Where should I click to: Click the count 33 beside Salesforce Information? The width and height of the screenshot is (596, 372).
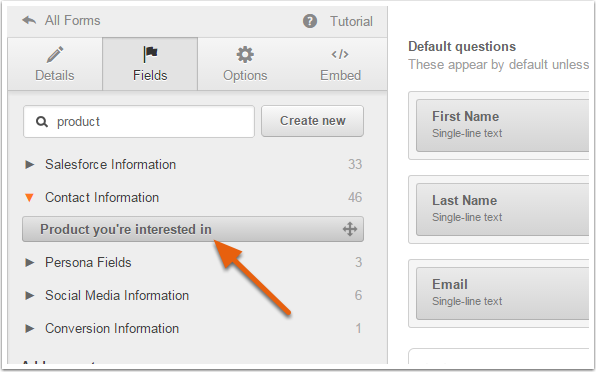pyautogui.click(x=355, y=165)
